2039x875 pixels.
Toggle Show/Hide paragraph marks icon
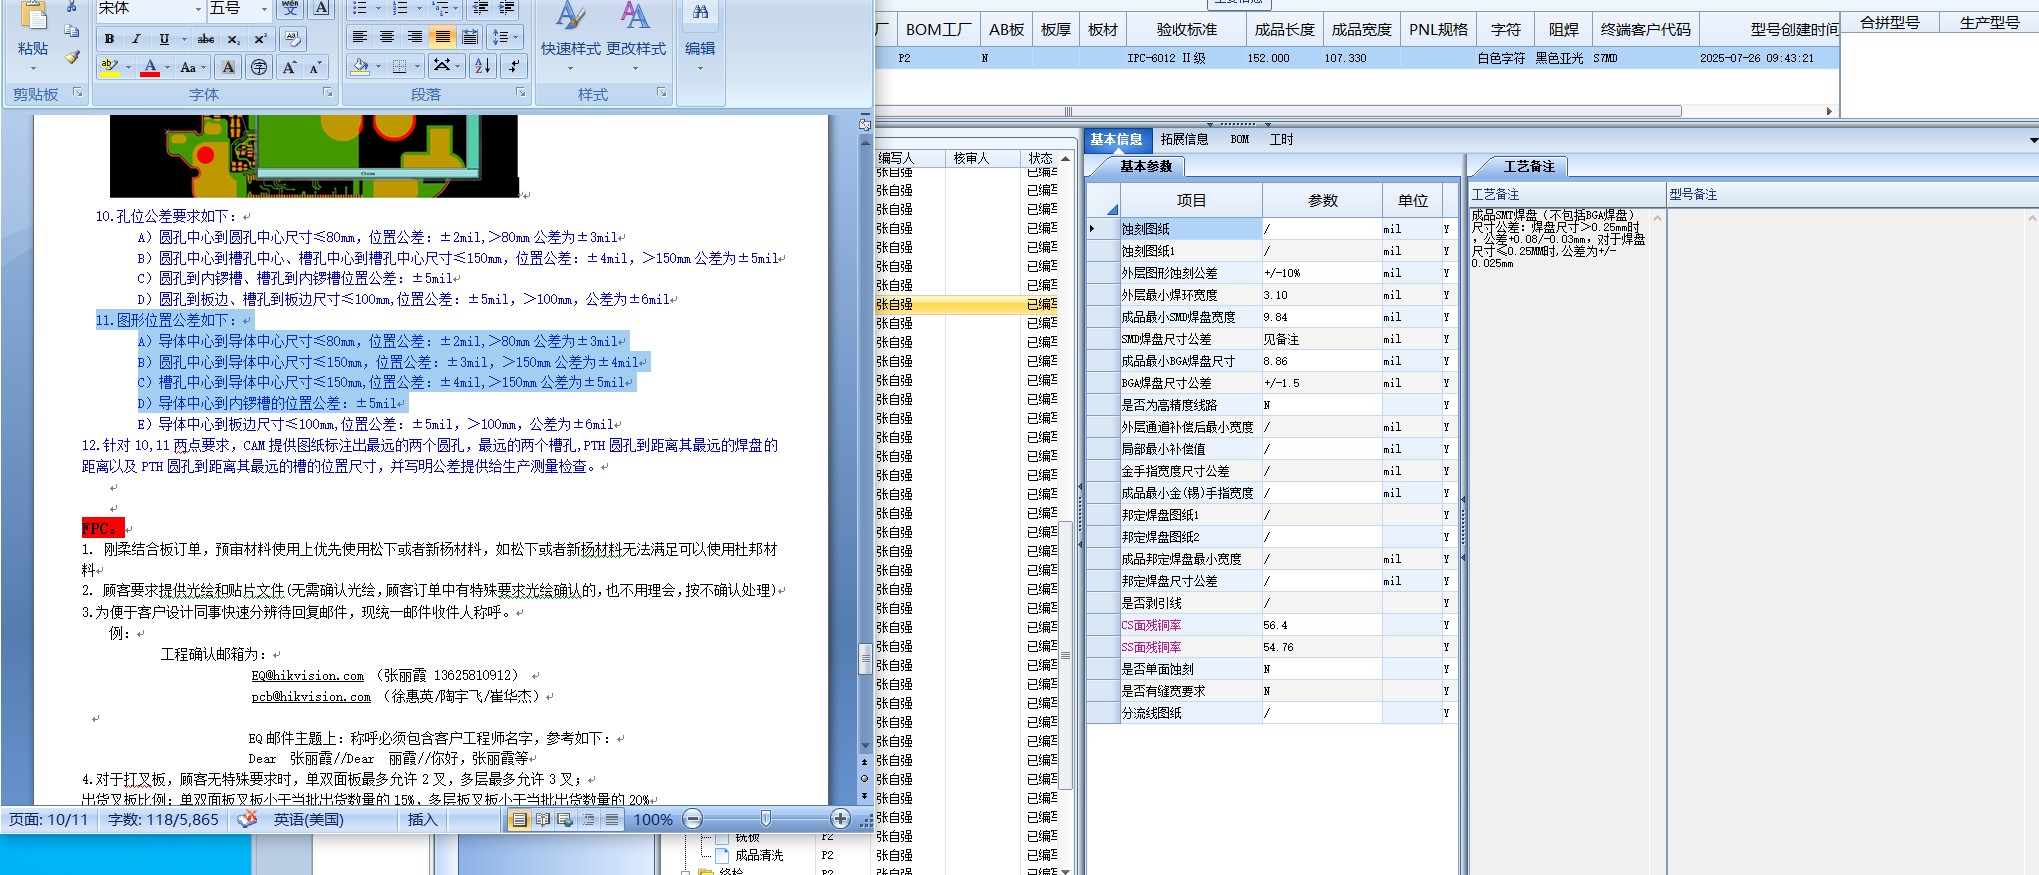(x=514, y=66)
